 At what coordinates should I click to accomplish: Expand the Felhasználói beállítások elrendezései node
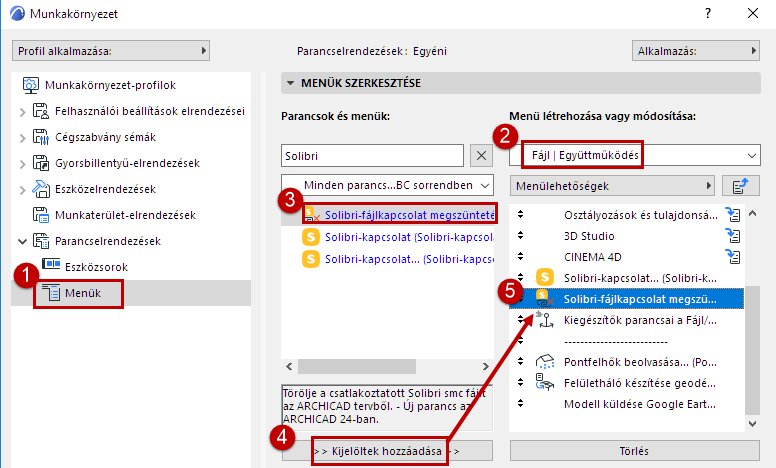(23, 111)
